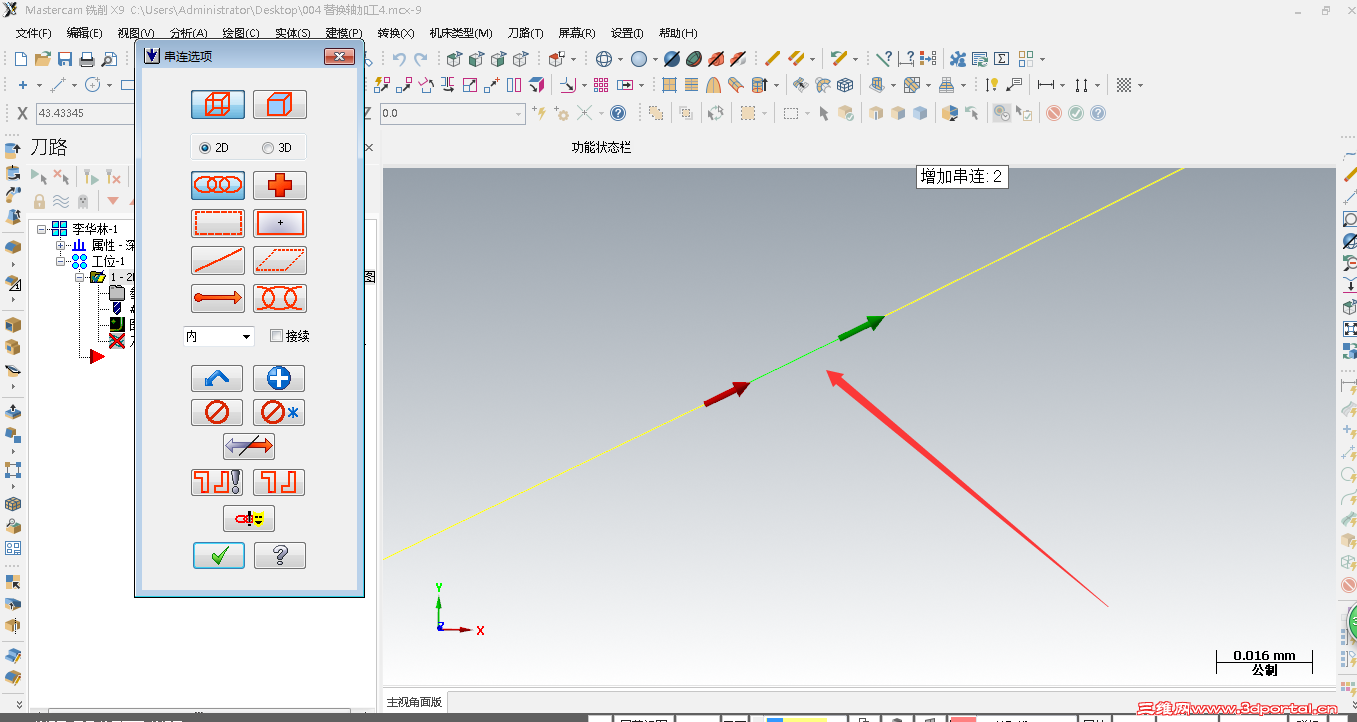The image size is (1357, 722).
Task: Click the Sigma statistics toolbar icon
Action: pos(1001,59)
